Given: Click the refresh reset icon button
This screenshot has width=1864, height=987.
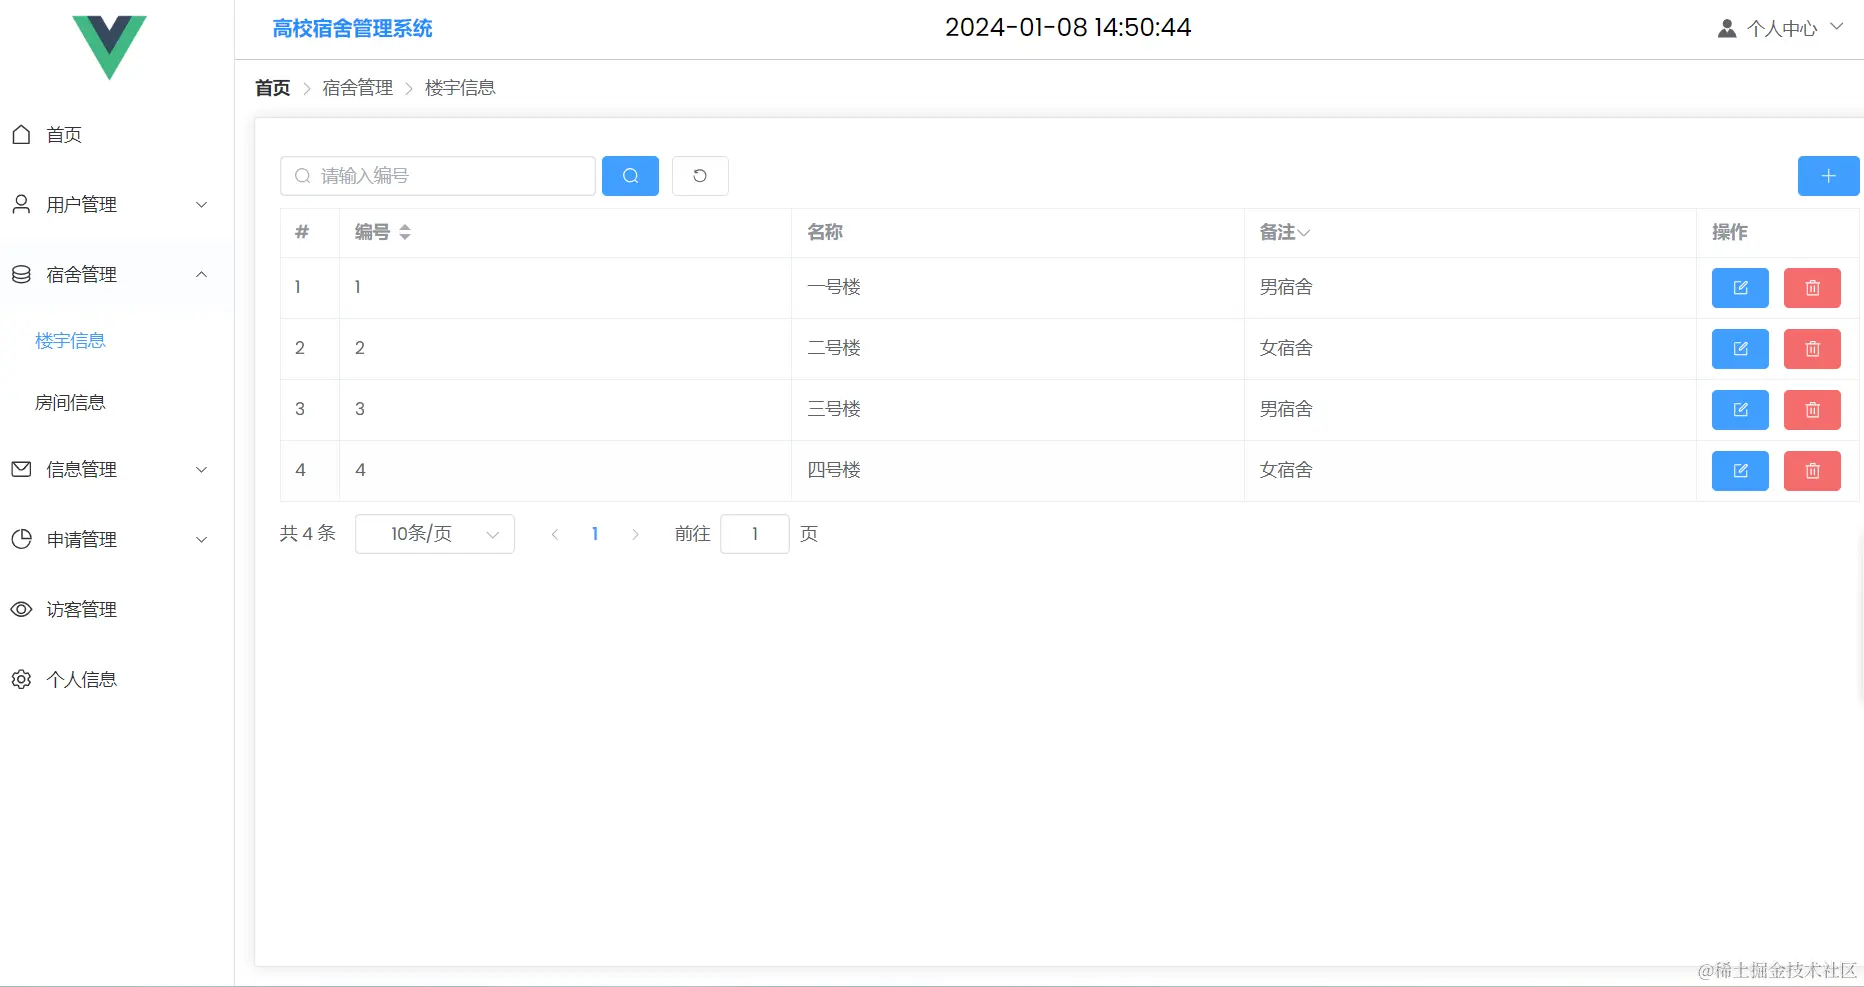Looking at the screenshot, I should [x=700, y=176].
